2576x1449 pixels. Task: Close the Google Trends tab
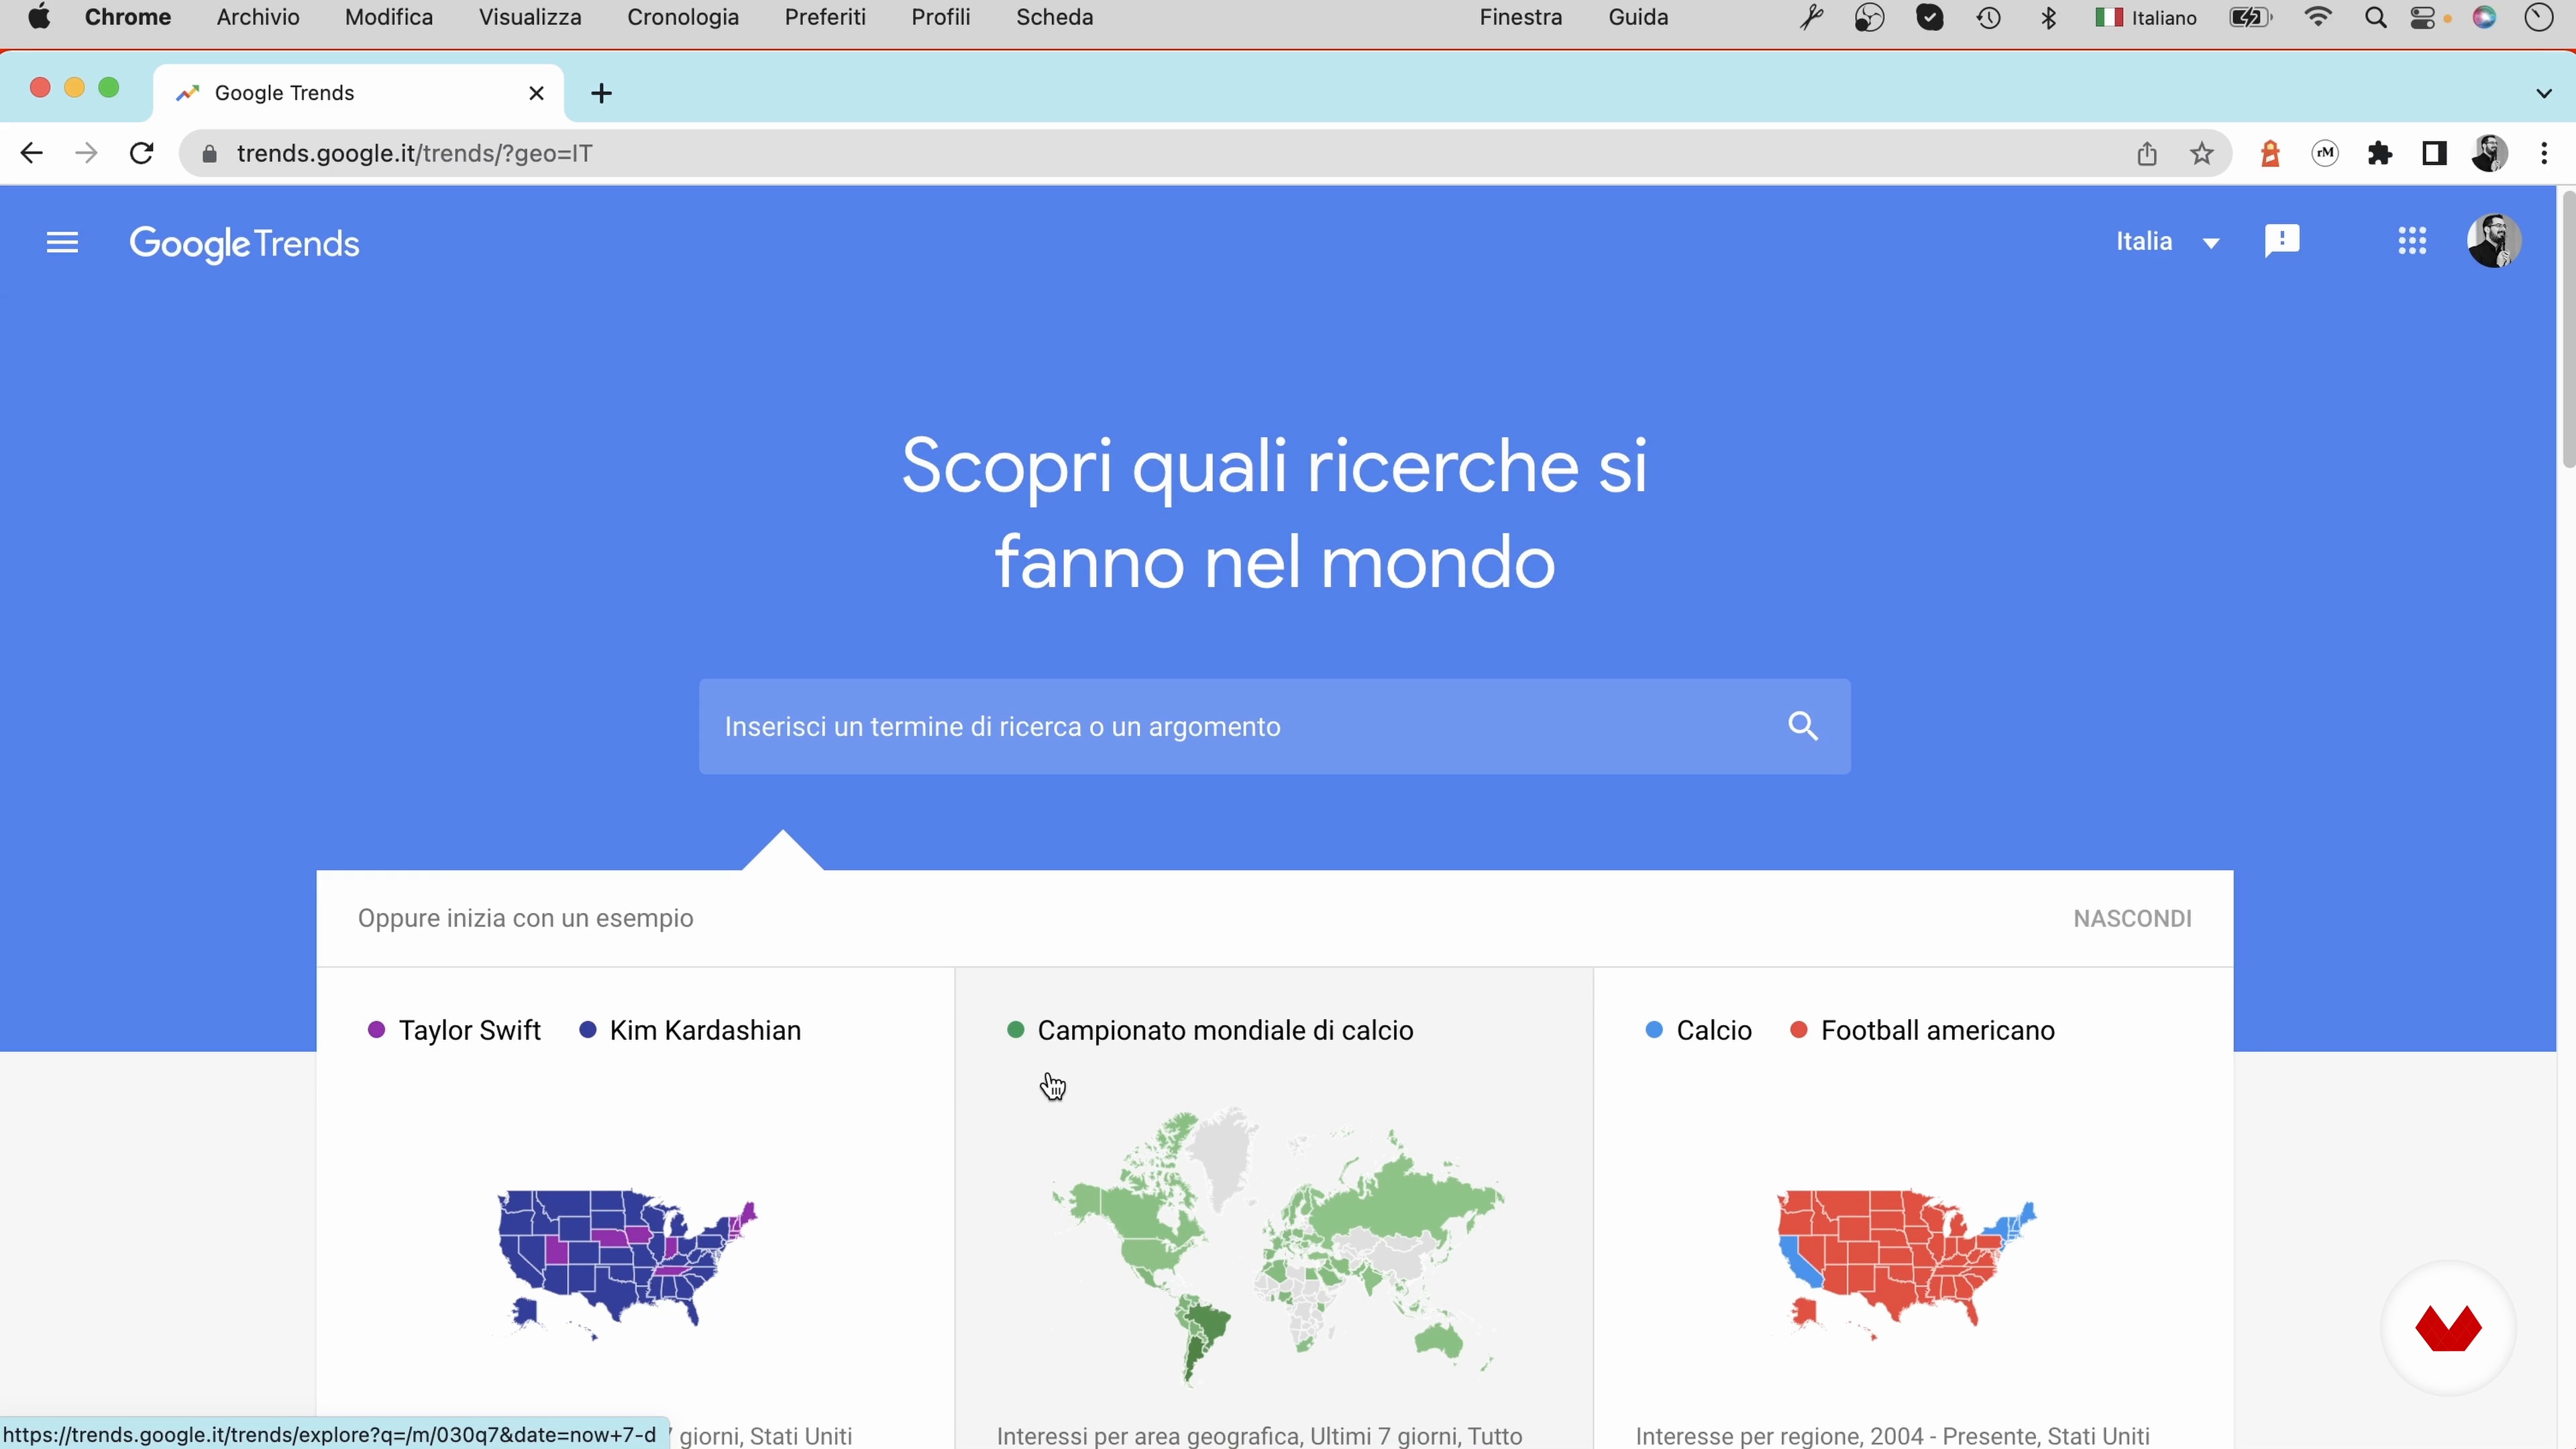click(536, 93)
